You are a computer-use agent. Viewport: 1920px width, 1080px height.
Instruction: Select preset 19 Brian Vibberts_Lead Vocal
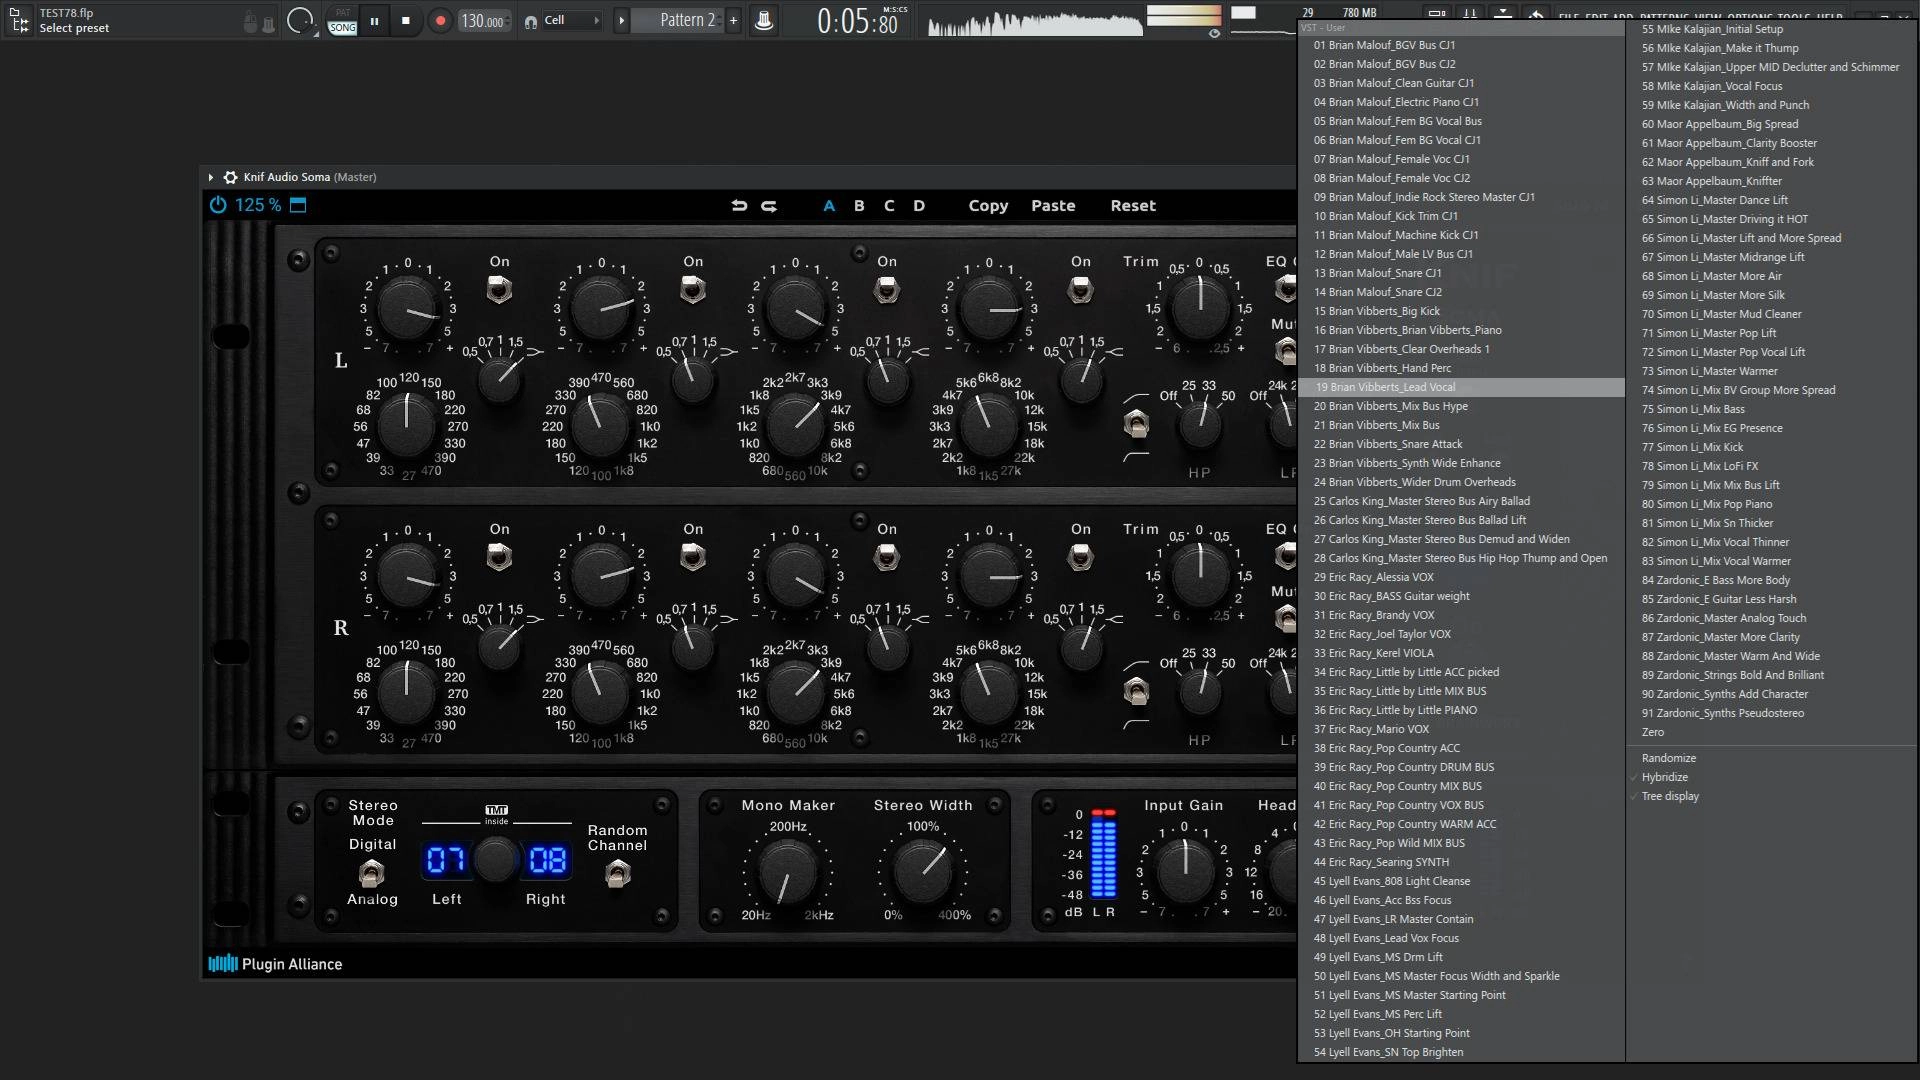click(x=1462, y=387)
